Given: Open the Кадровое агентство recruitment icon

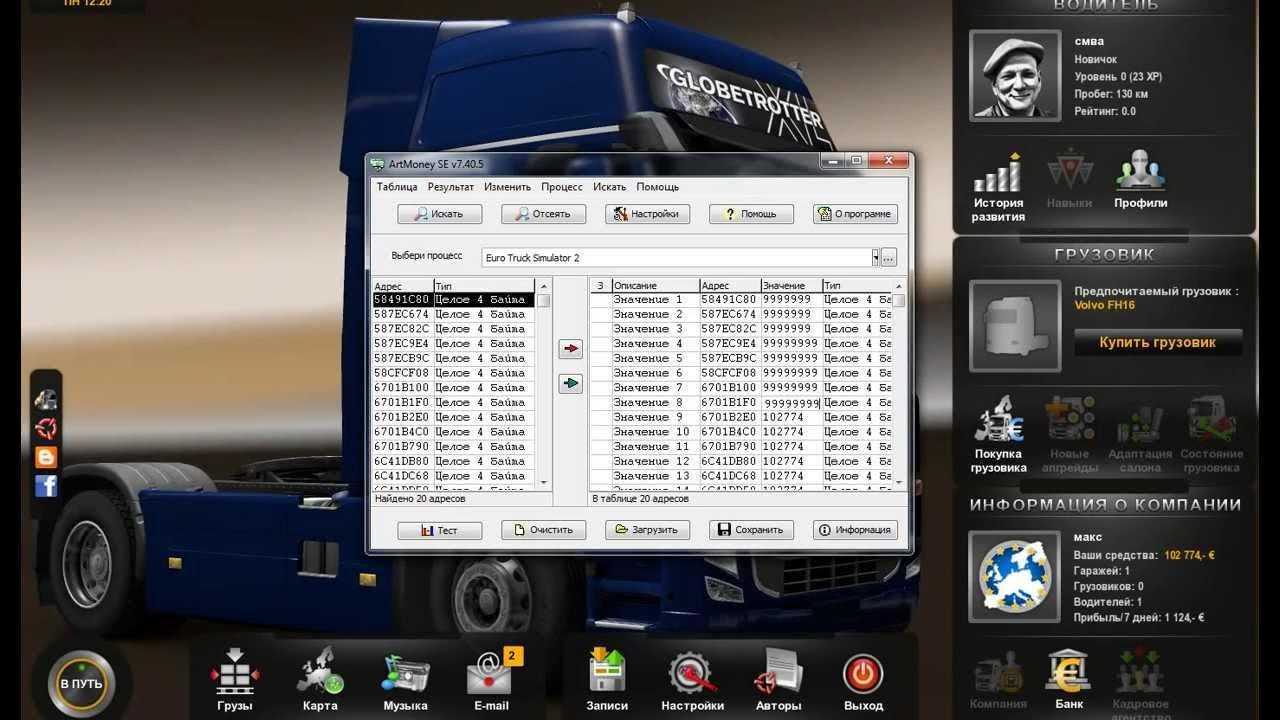Looking at the screenshot, I should coord(1140,673).
